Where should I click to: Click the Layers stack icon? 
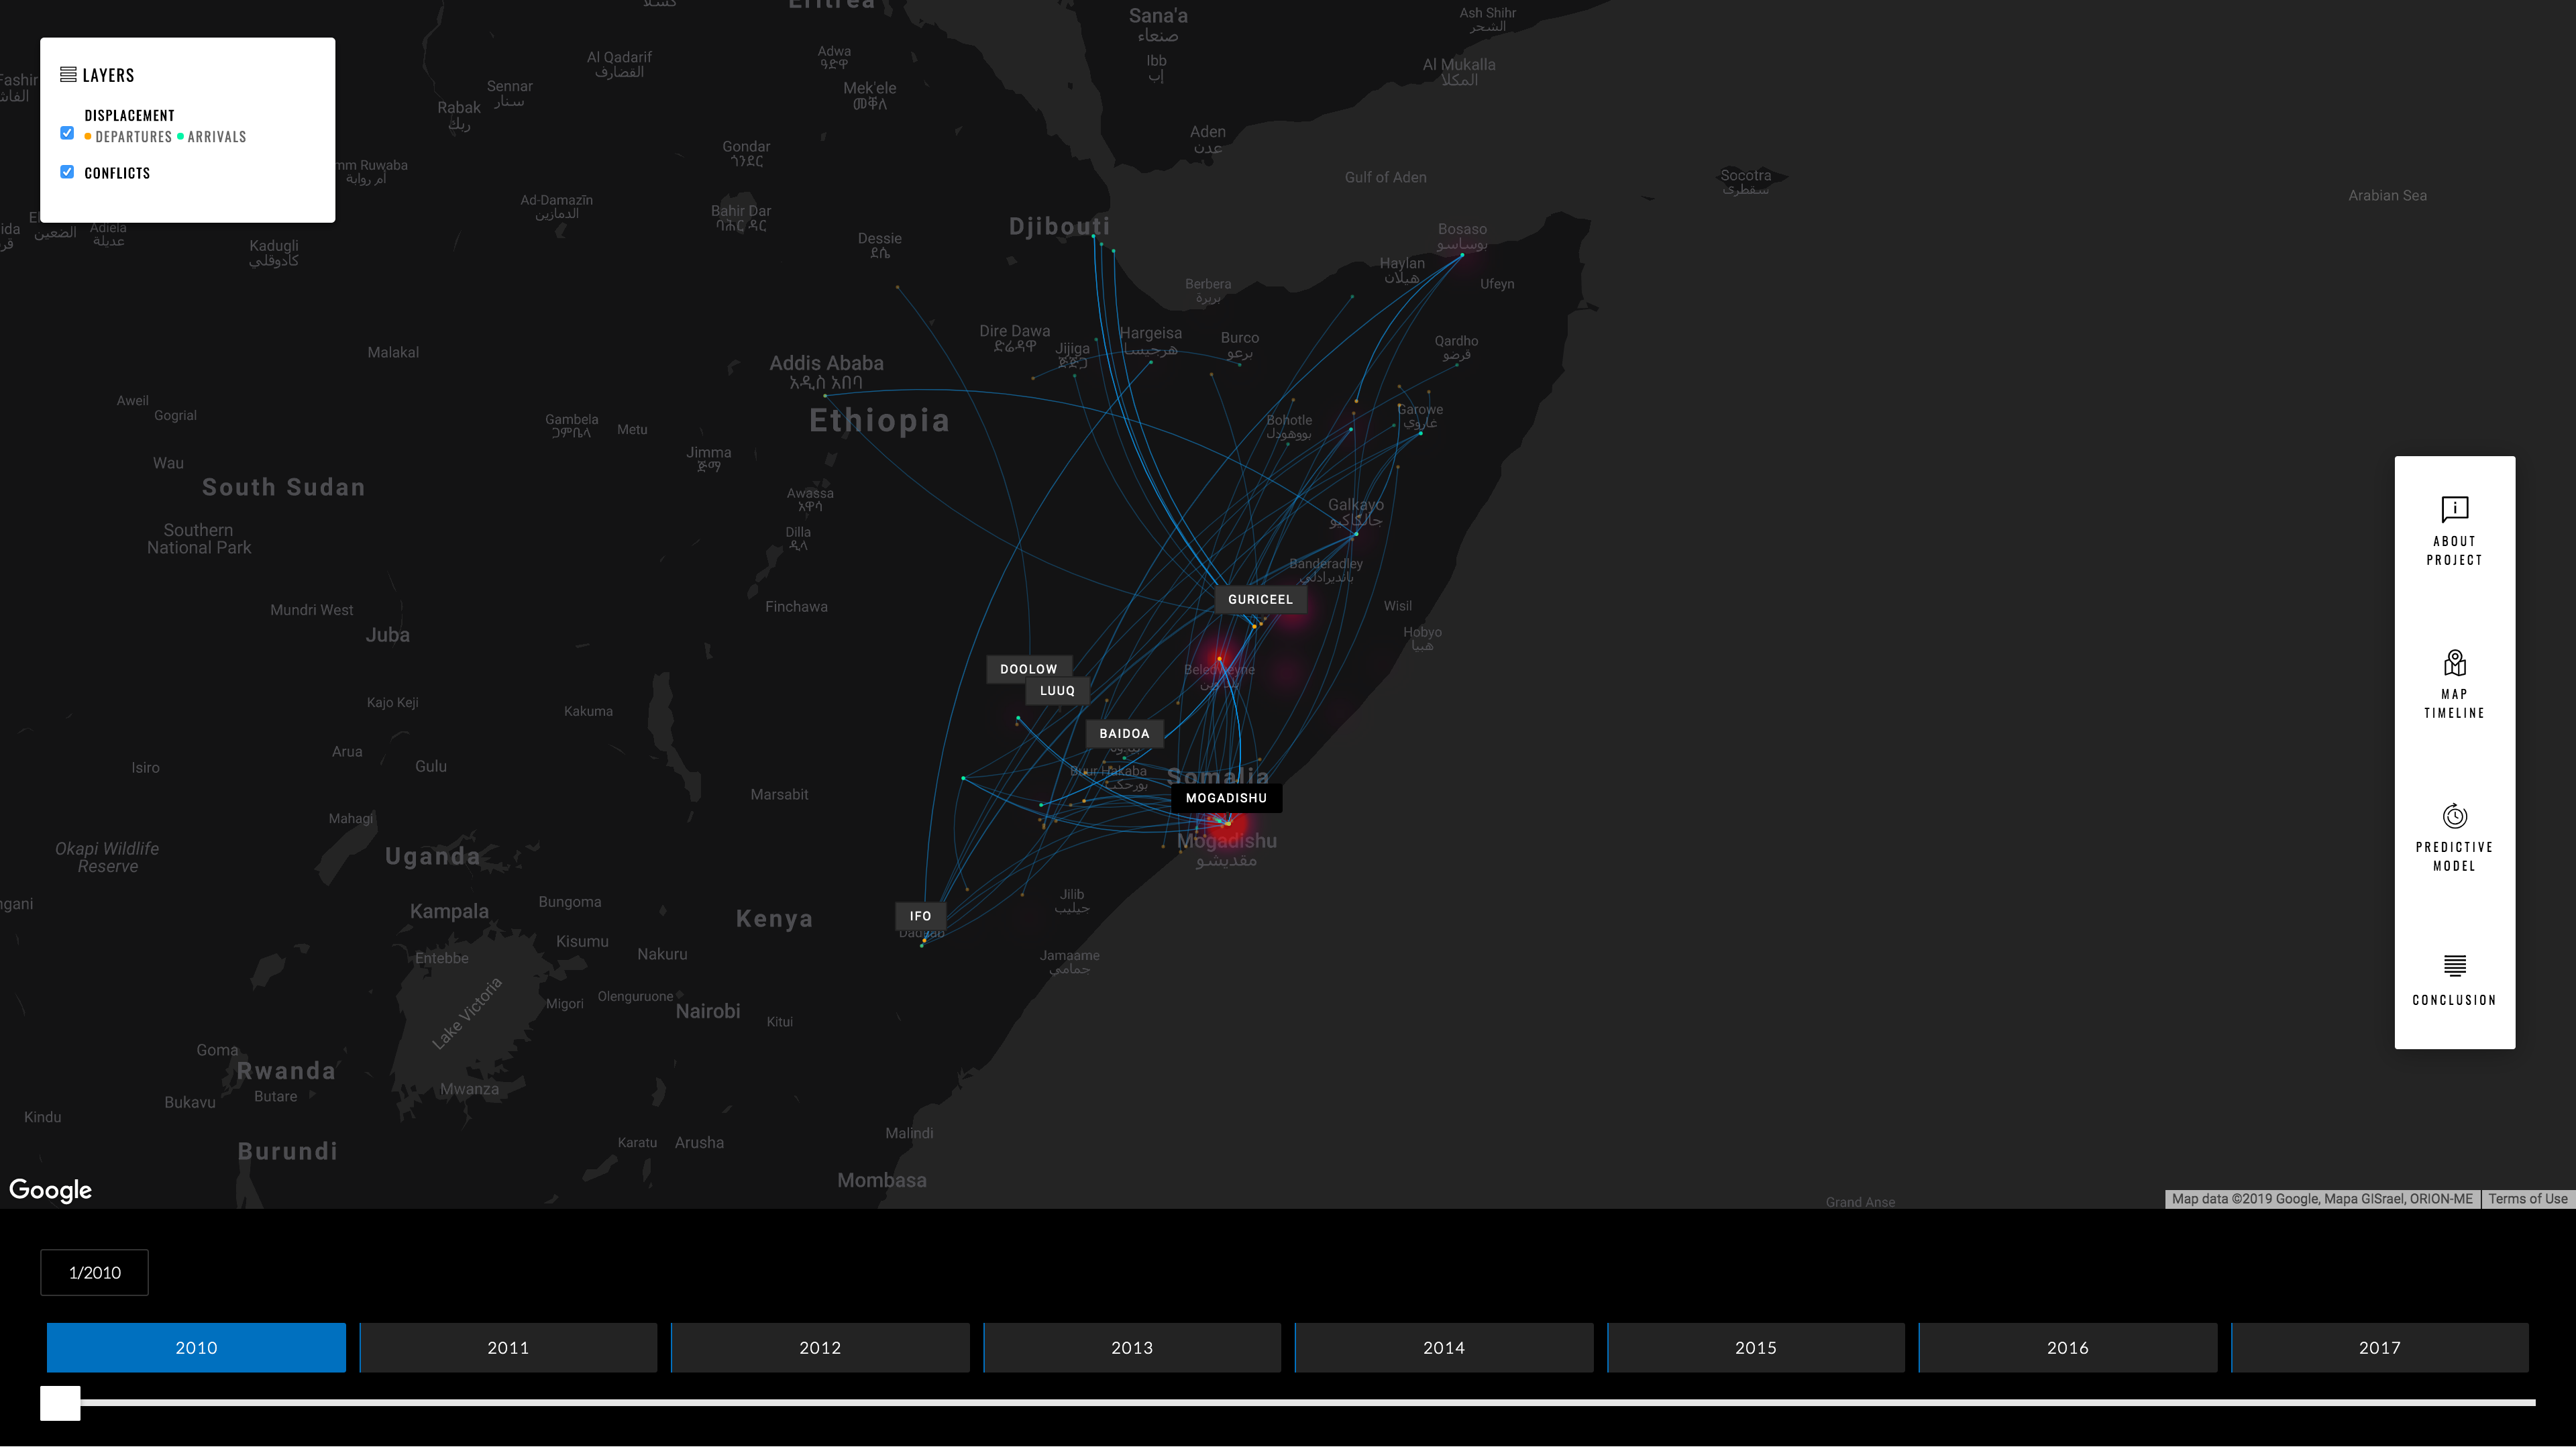click(x=68, y=75)
